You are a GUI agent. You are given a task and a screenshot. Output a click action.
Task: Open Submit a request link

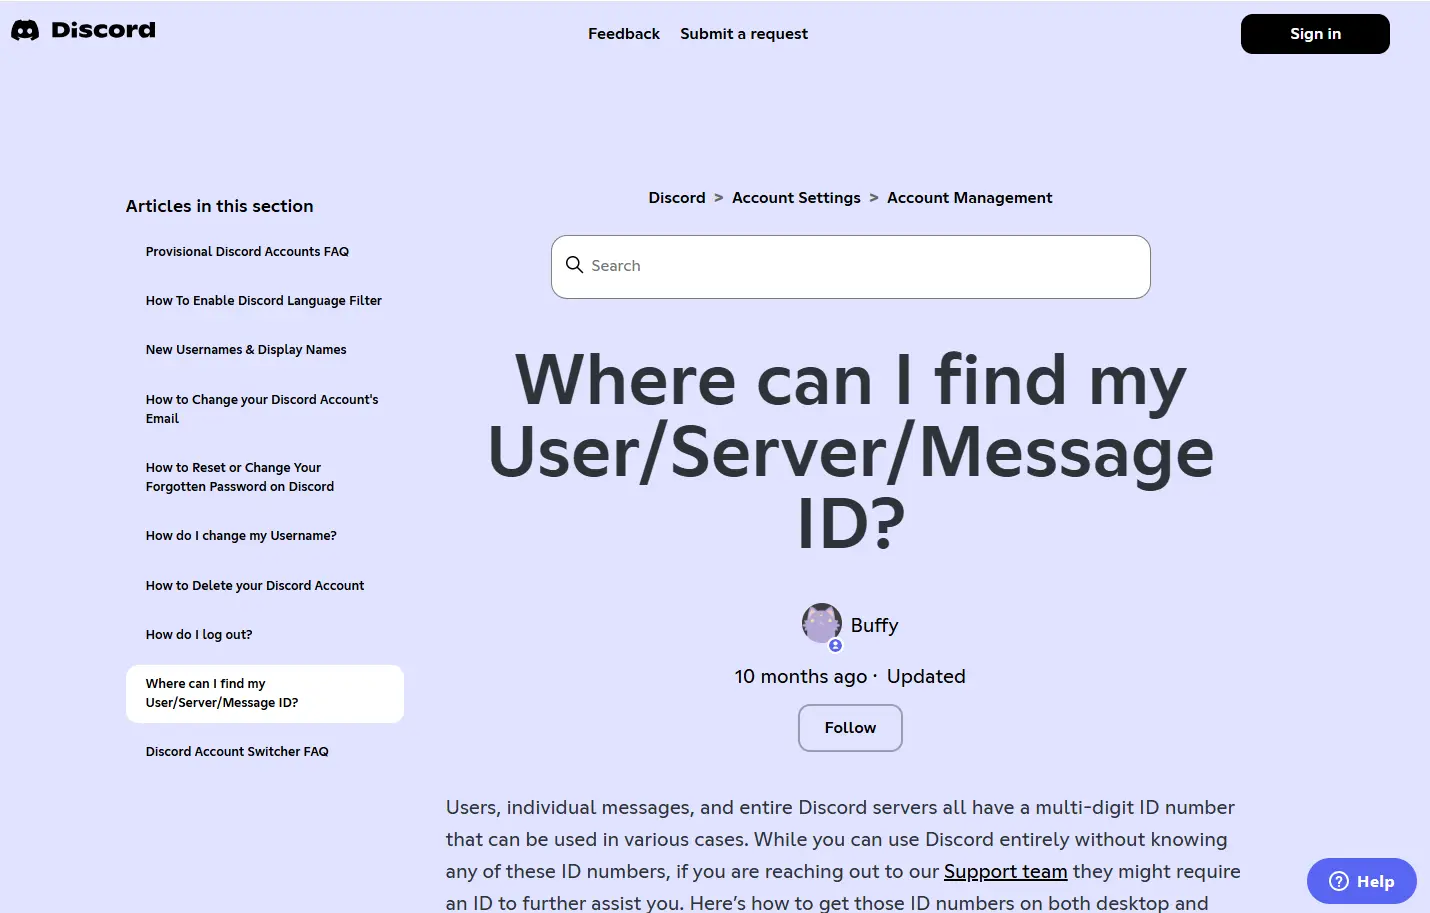pos(744,34)
